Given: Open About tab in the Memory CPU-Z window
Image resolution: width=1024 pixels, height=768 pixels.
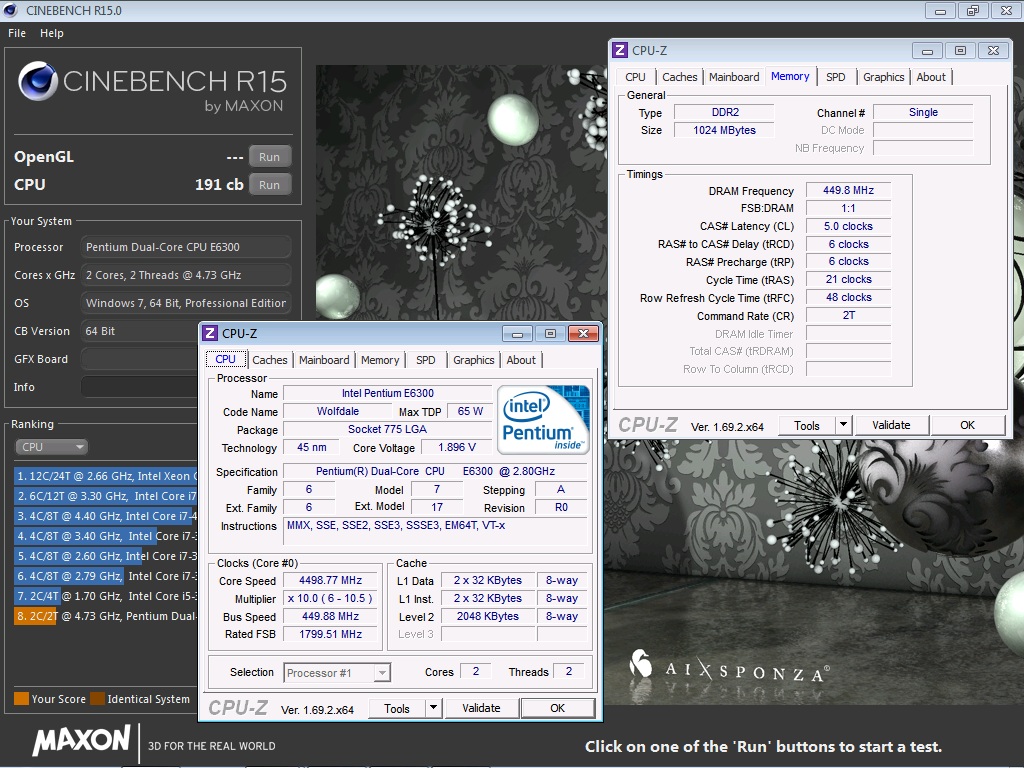Looking at the screenshot, I should point(931,77).
